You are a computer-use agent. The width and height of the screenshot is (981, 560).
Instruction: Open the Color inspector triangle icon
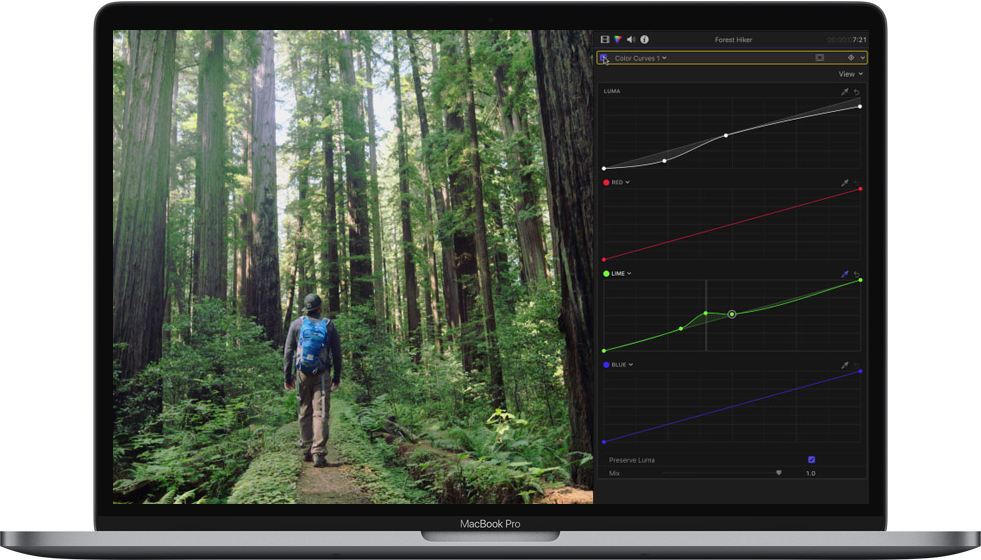pos(618,39)
